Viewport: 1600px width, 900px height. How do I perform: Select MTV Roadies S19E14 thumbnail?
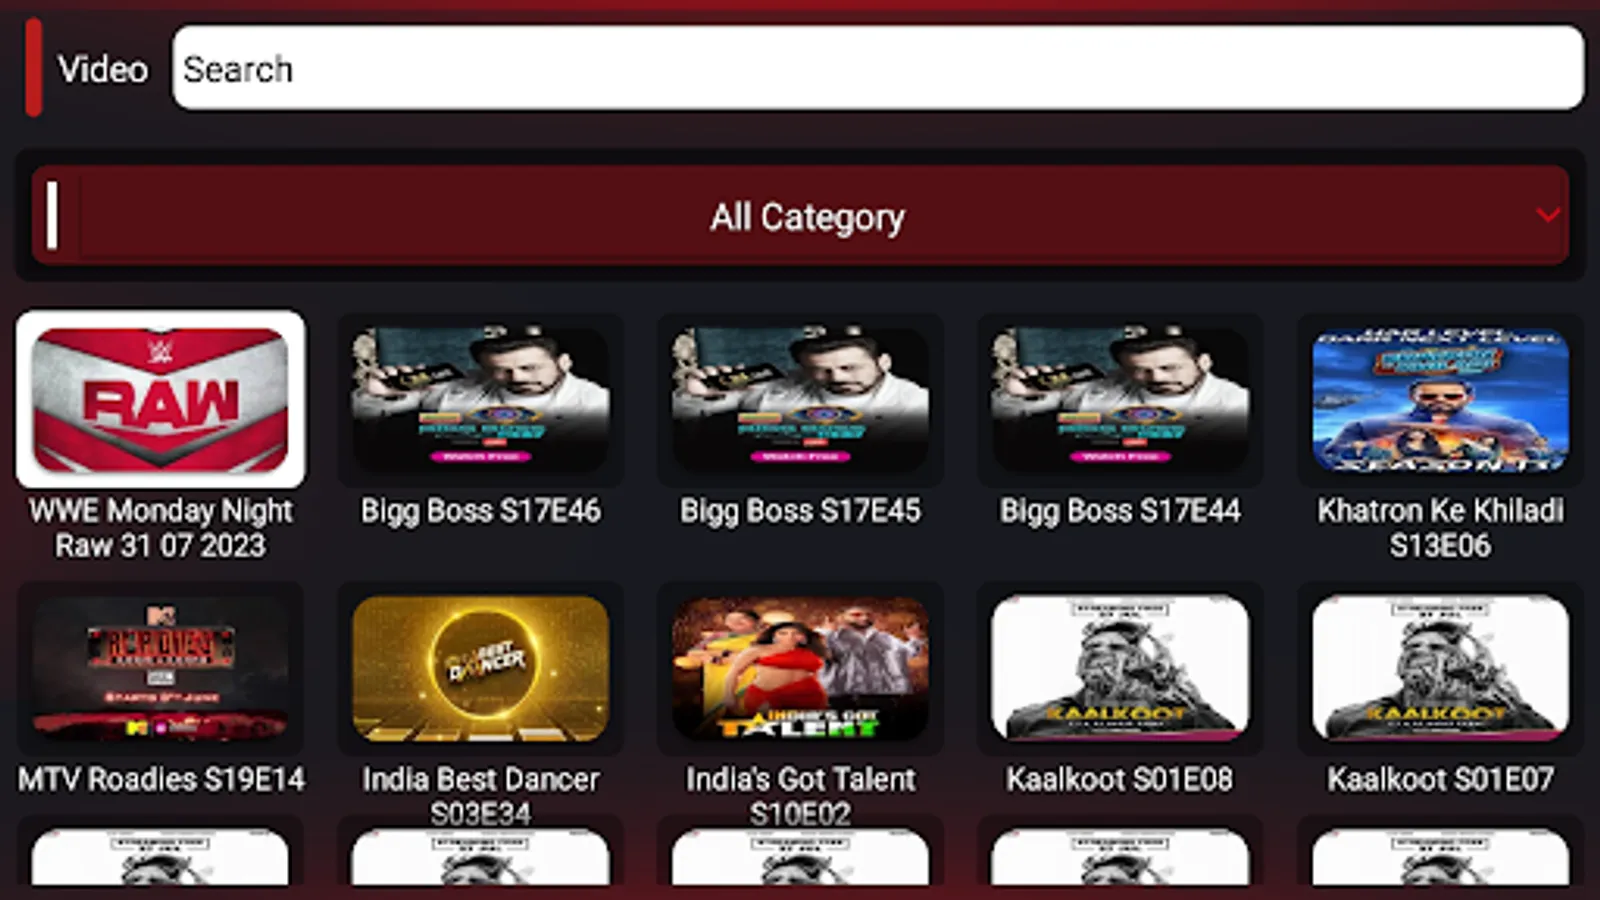point(160,668)
